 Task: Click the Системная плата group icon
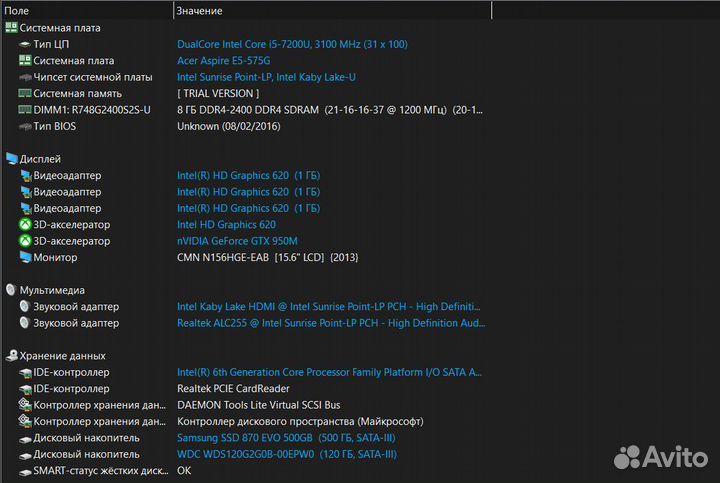click(11, 28)
